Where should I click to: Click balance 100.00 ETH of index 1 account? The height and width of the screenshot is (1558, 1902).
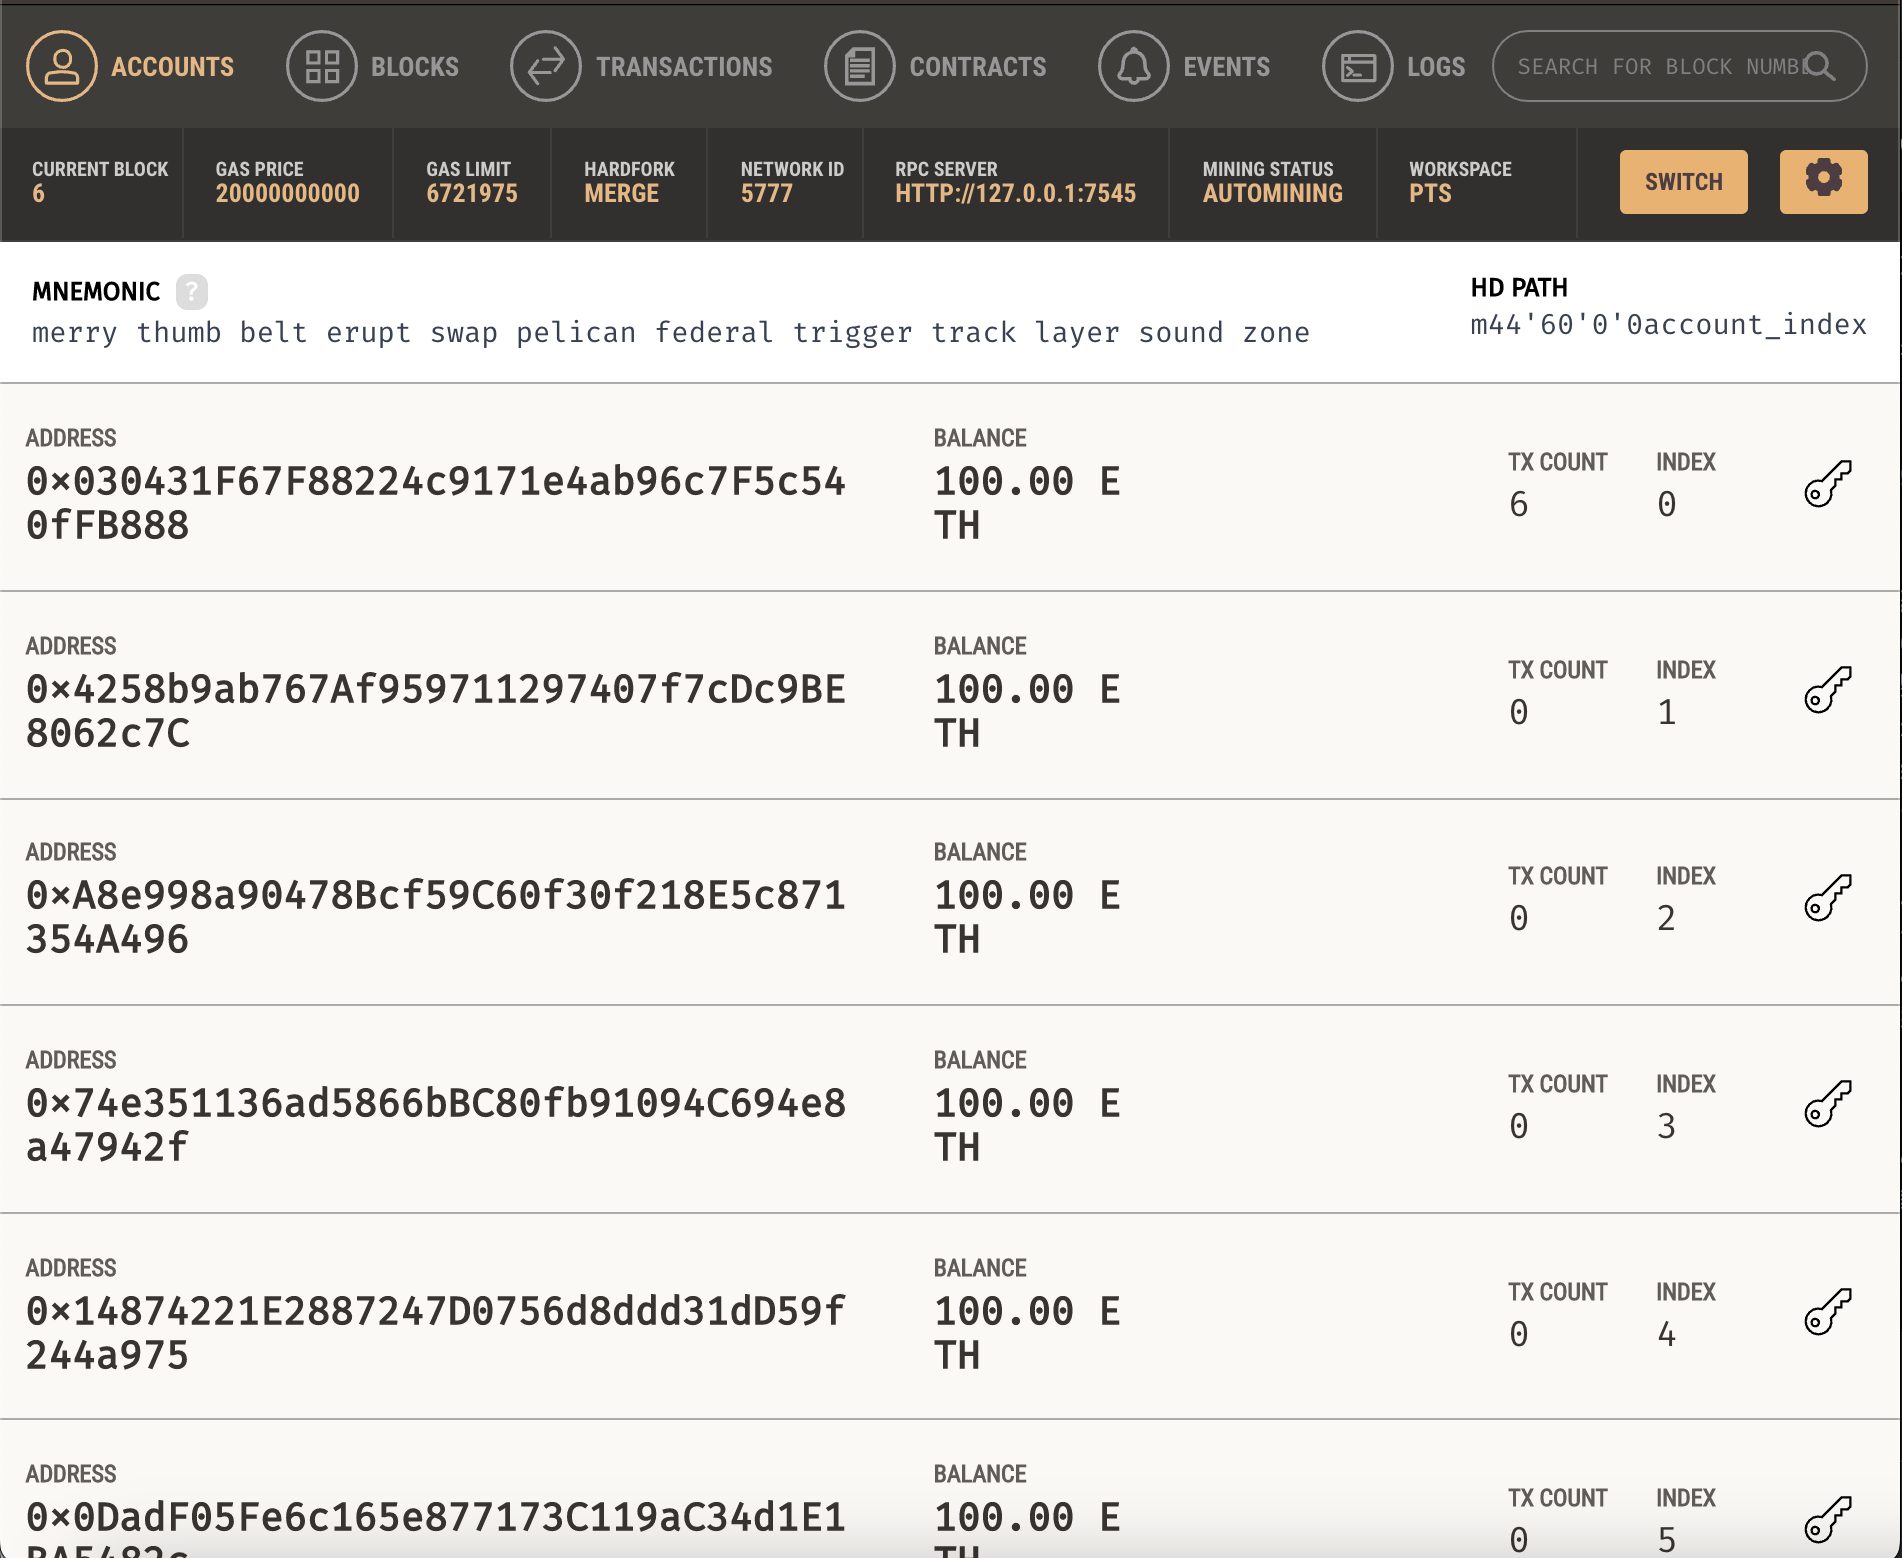[x=1027, y=711]
